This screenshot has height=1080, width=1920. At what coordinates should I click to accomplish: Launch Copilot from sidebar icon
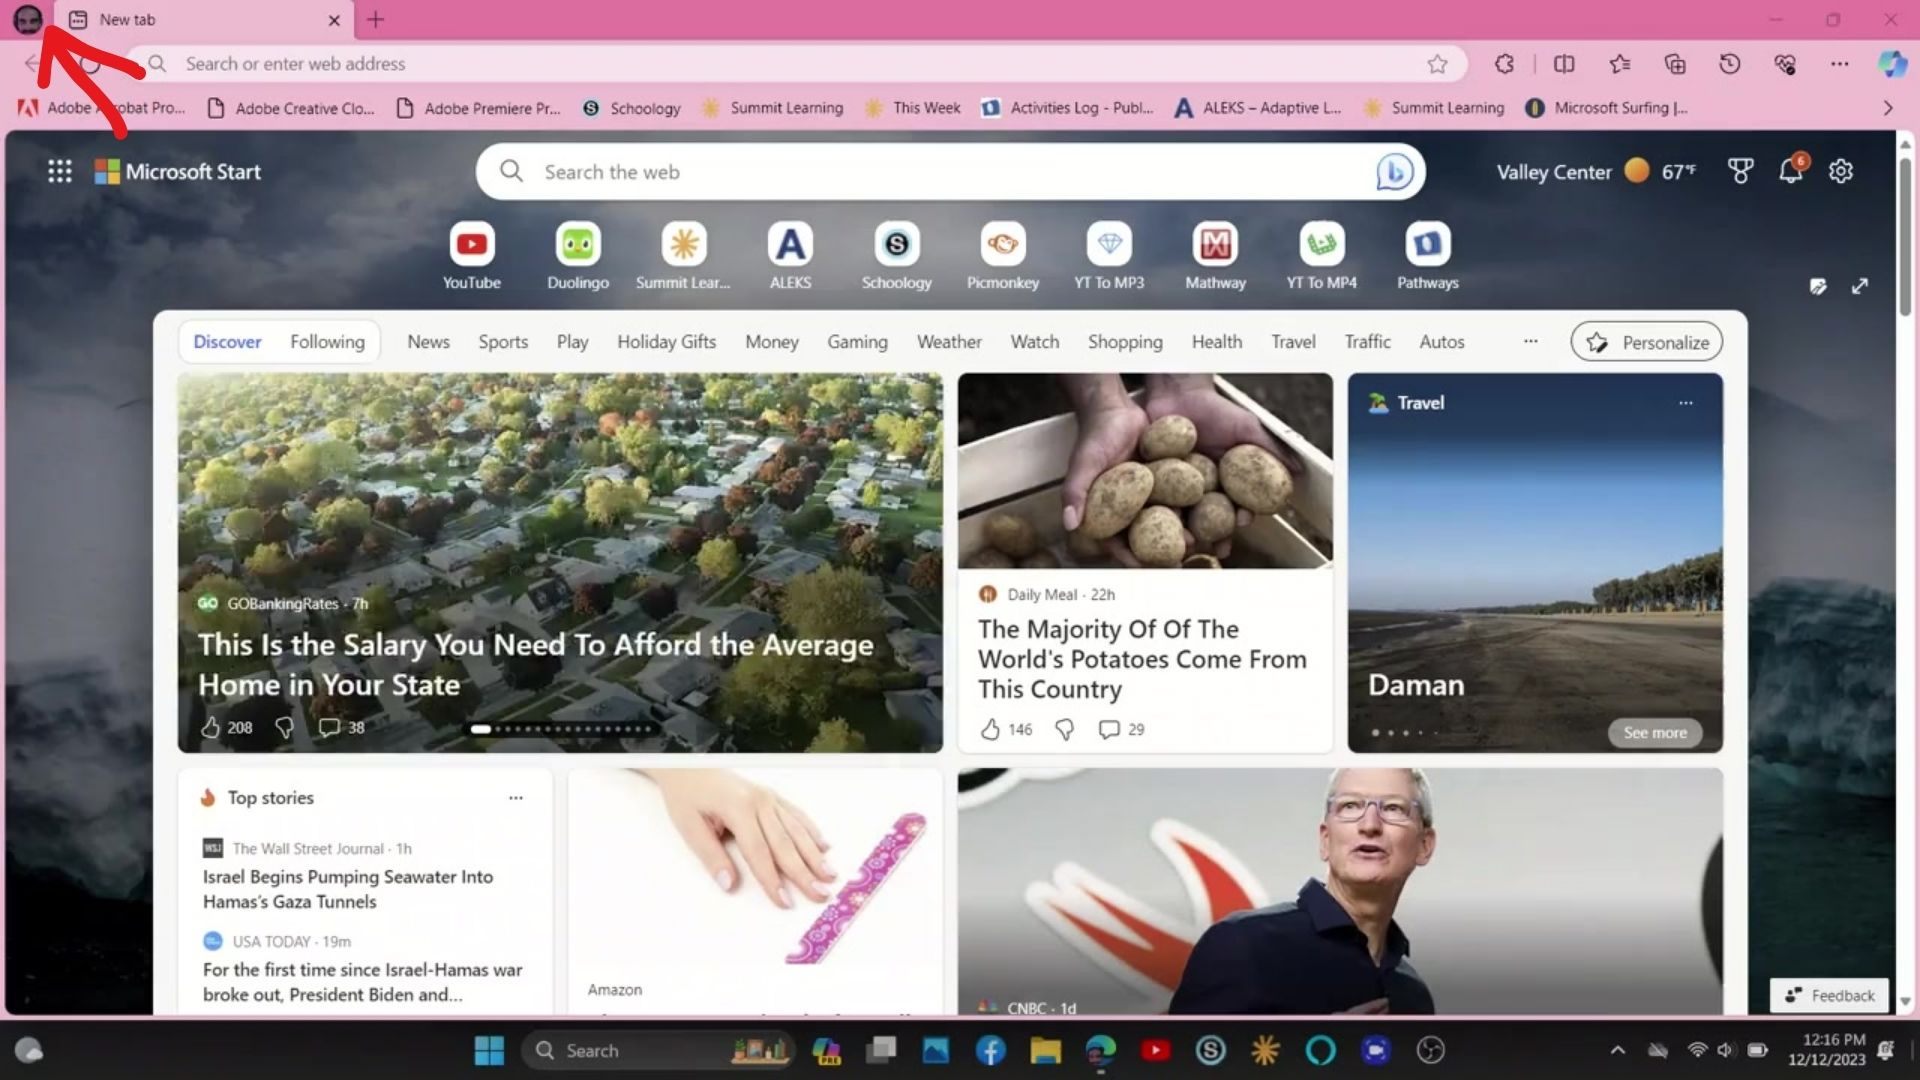coord(1891,64)
